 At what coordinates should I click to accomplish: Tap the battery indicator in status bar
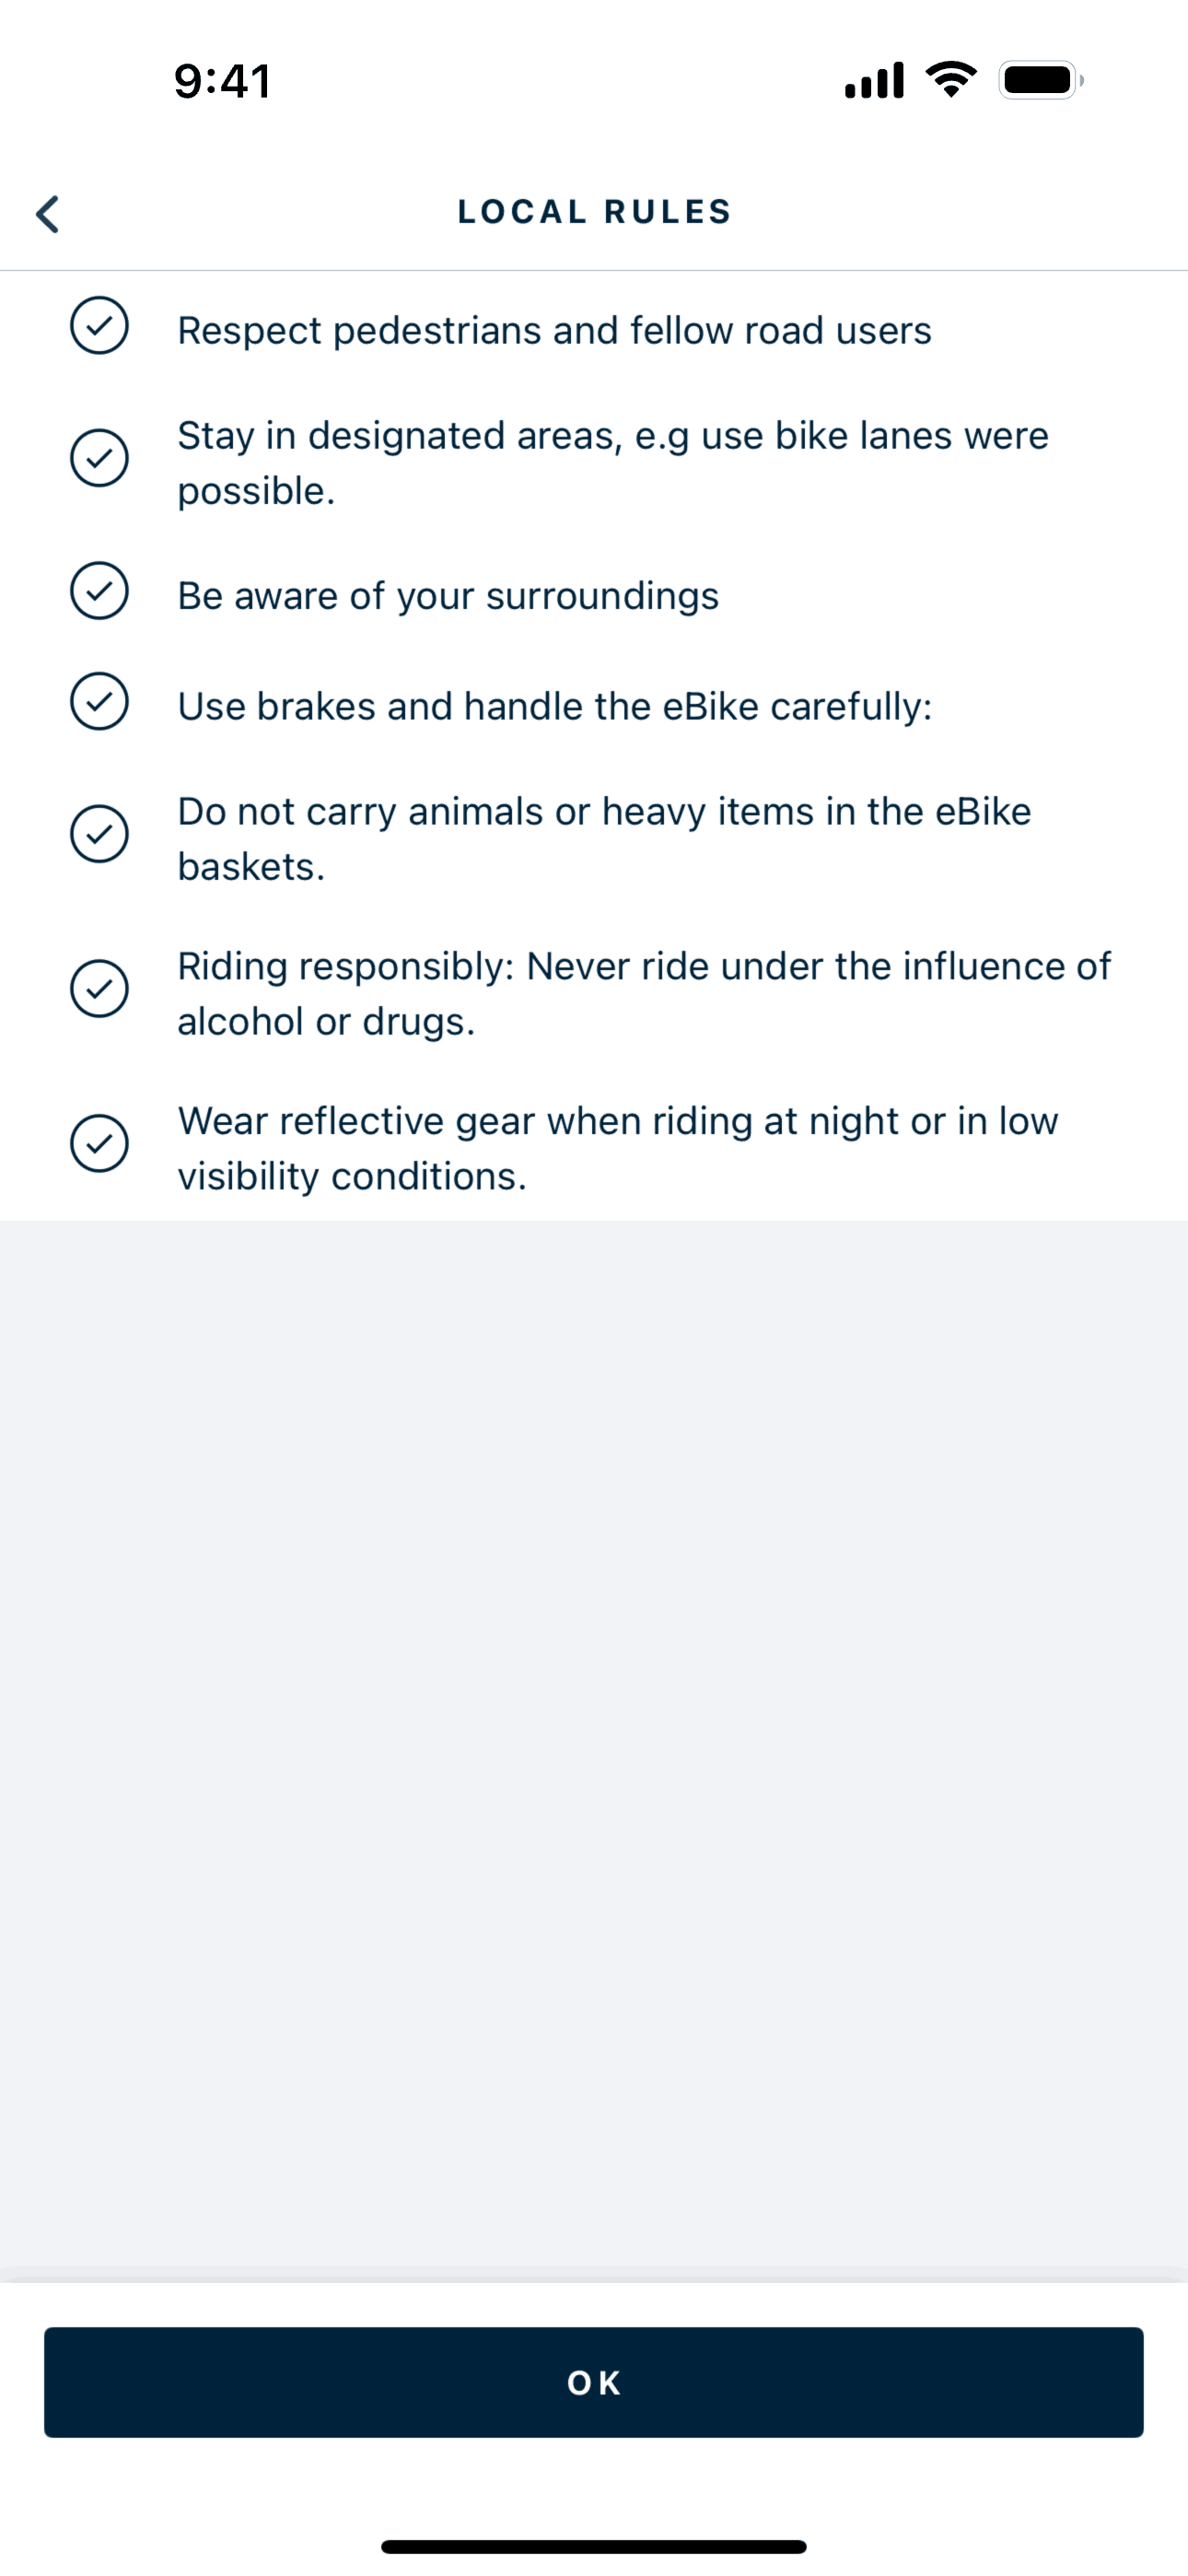pyautogui.click(x=1040, y=80)
